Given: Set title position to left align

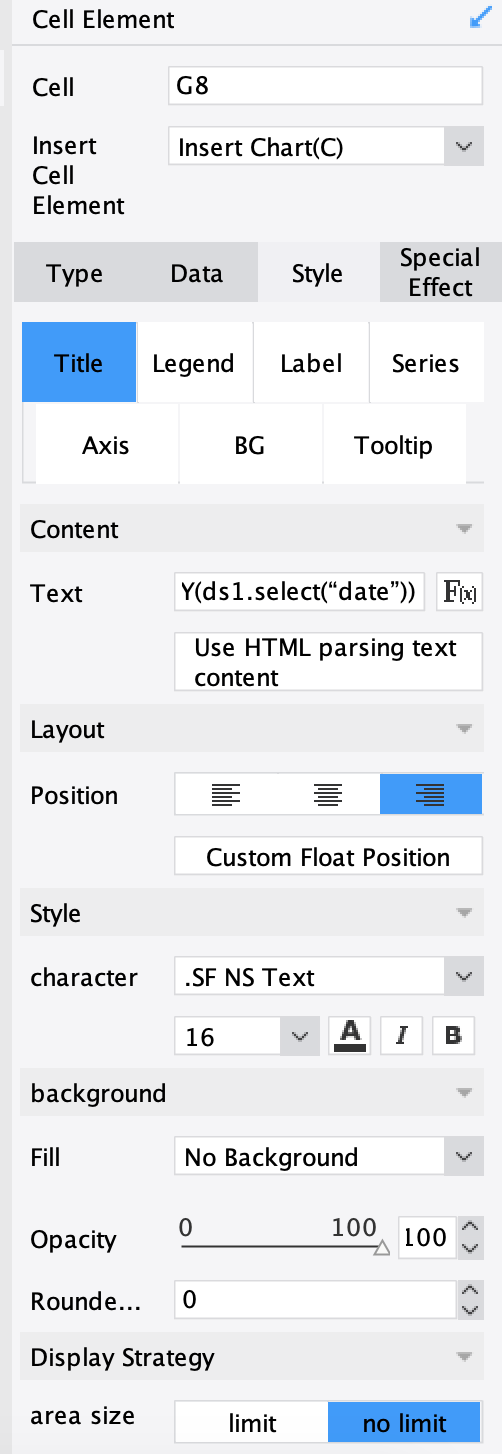Looking at the screenshot, I should (226, 796).
